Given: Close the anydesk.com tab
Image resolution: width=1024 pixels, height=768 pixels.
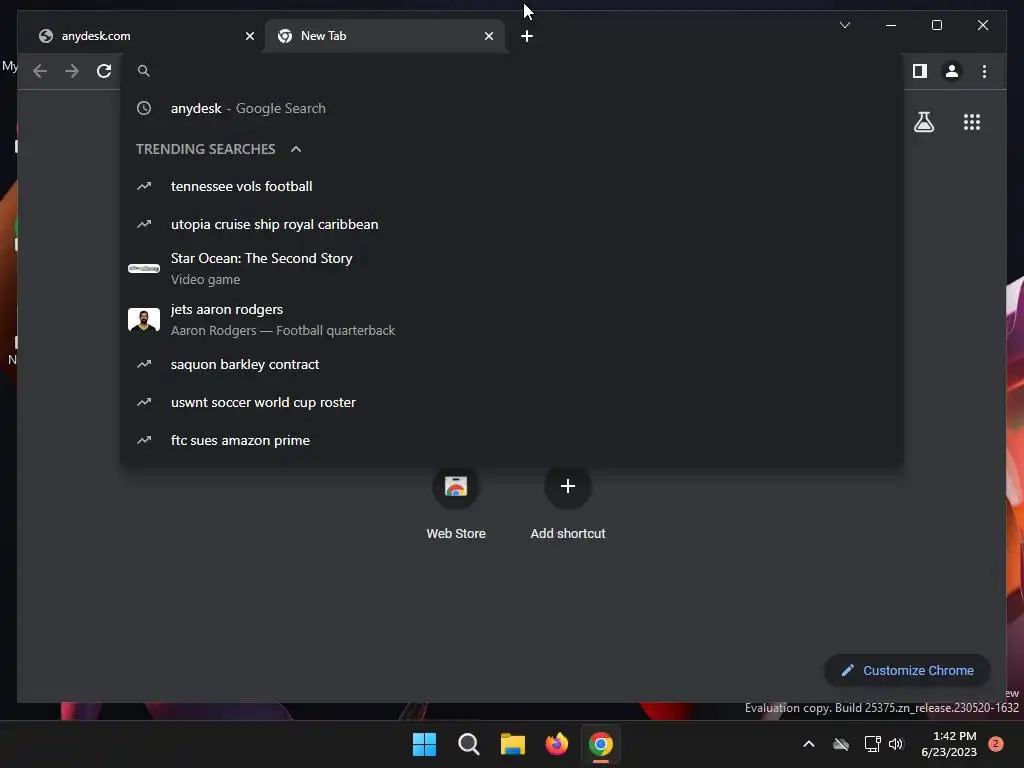Looking at the screenshot, I should (x=249, y=36).
